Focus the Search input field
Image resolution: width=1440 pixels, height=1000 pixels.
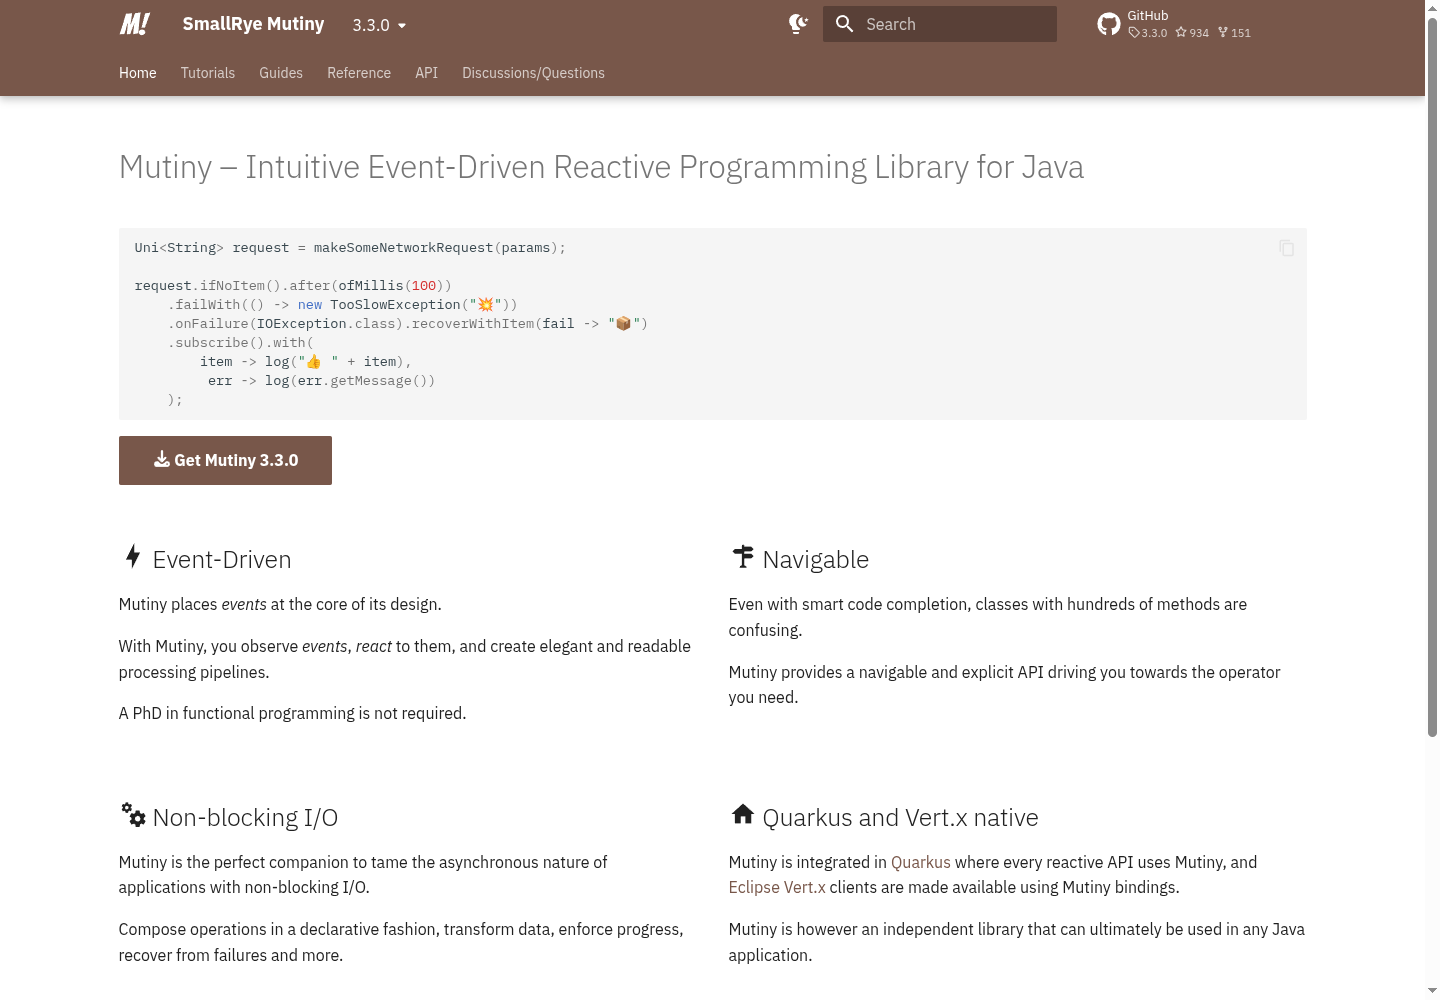click(x=940, y=24)
